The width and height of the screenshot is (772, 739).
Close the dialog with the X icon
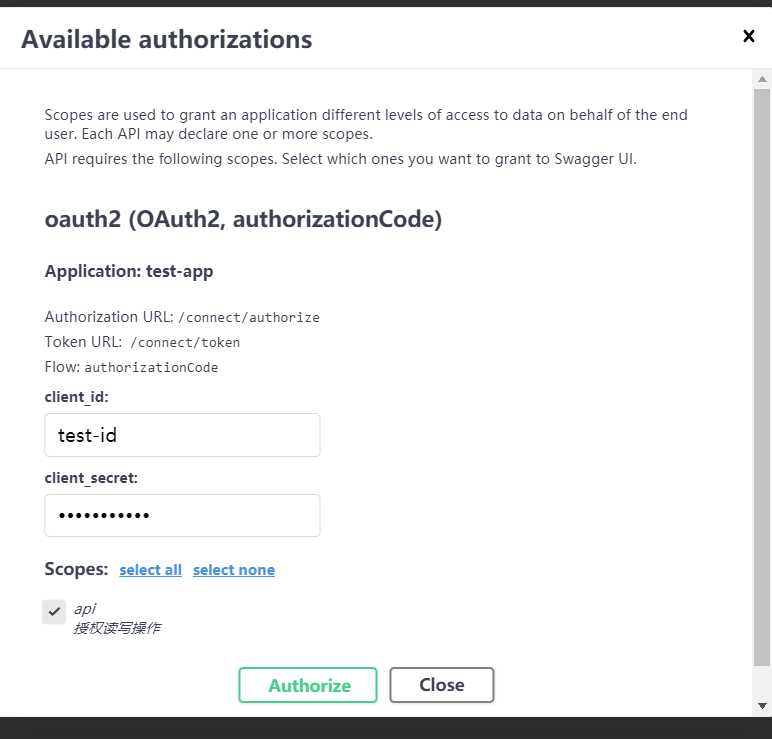click(748, 36)
